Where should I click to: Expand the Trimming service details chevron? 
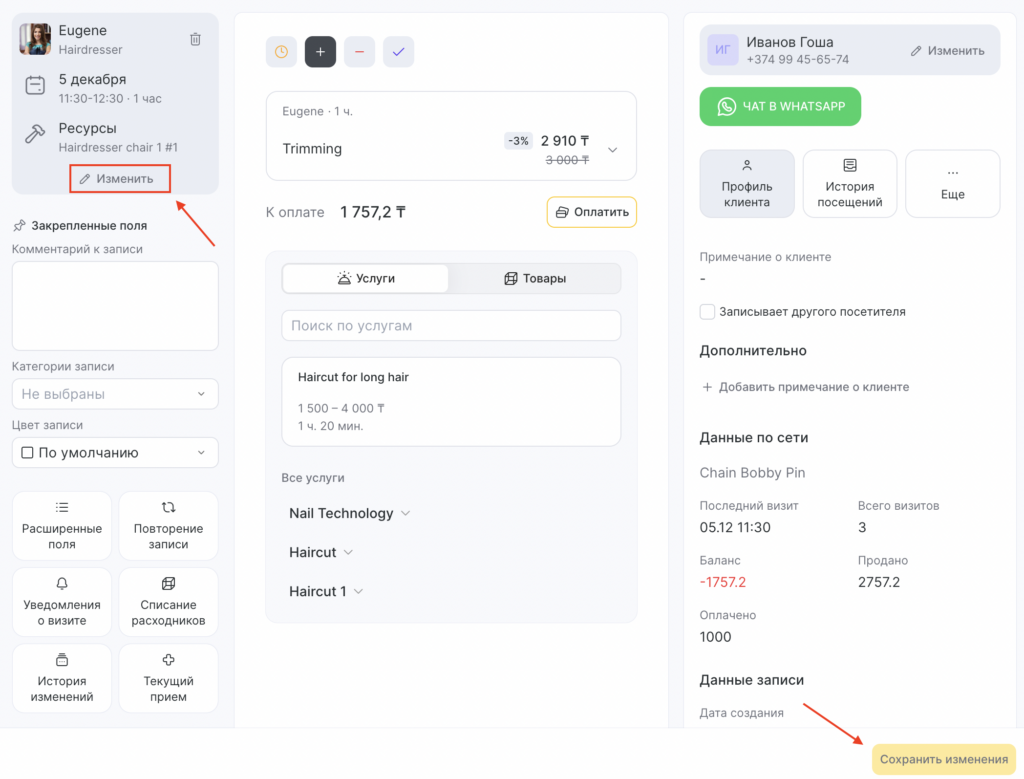pos(613,150)
